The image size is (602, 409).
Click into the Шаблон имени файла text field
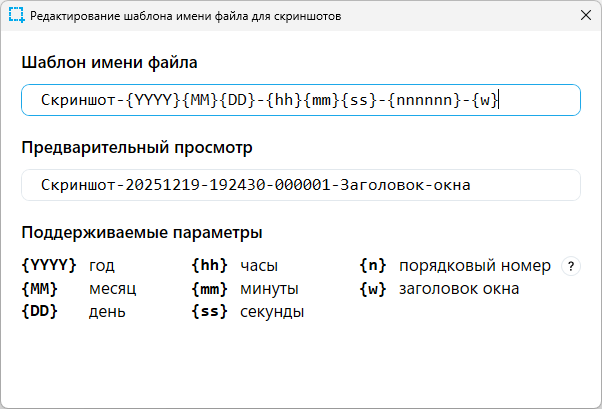[x=301, y=100]
